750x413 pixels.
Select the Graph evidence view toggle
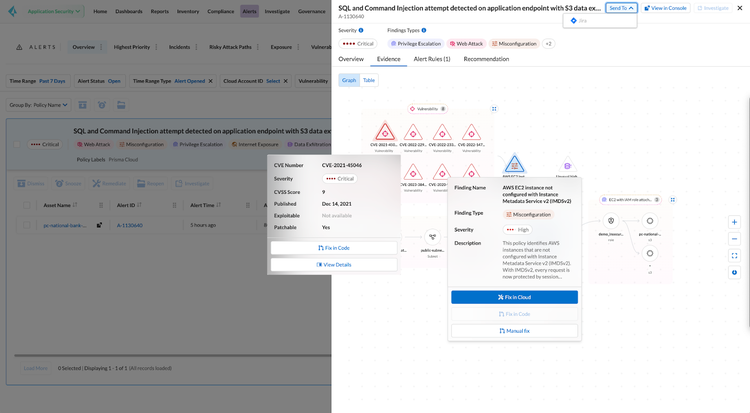coord(349,80)
